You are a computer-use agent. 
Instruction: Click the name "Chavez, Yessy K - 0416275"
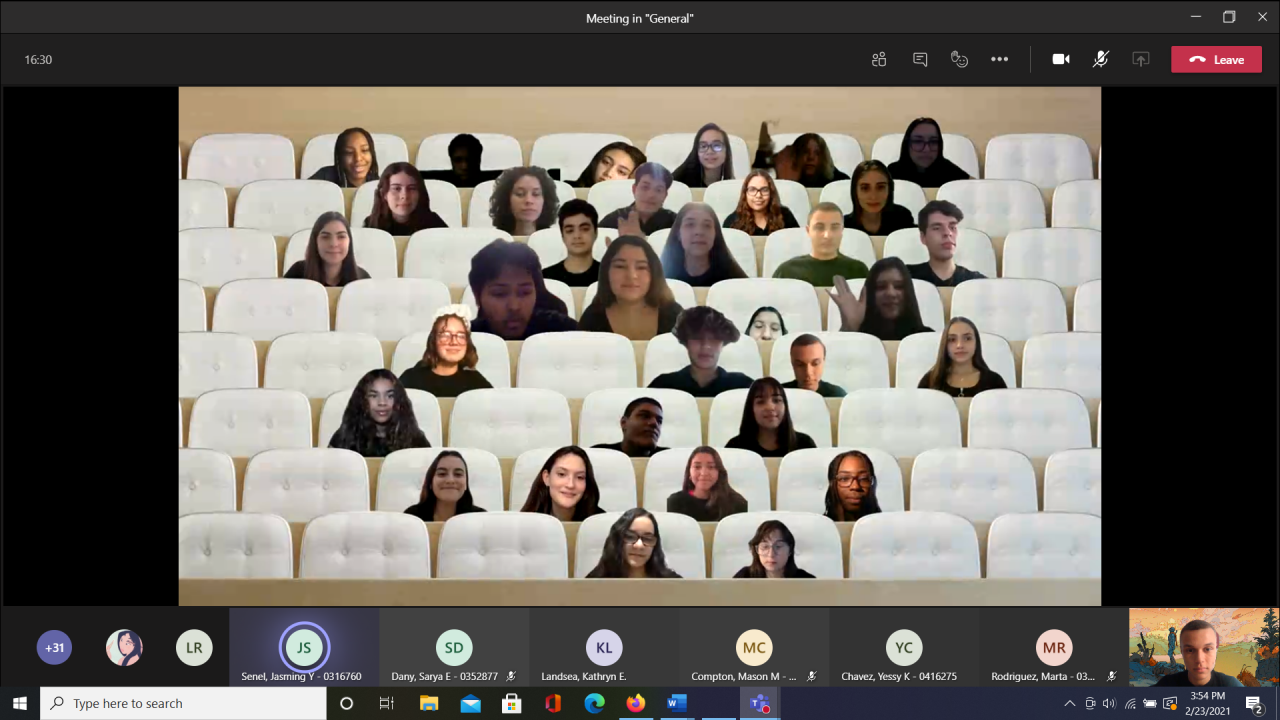pyautogui.click(x=899, y=677)
